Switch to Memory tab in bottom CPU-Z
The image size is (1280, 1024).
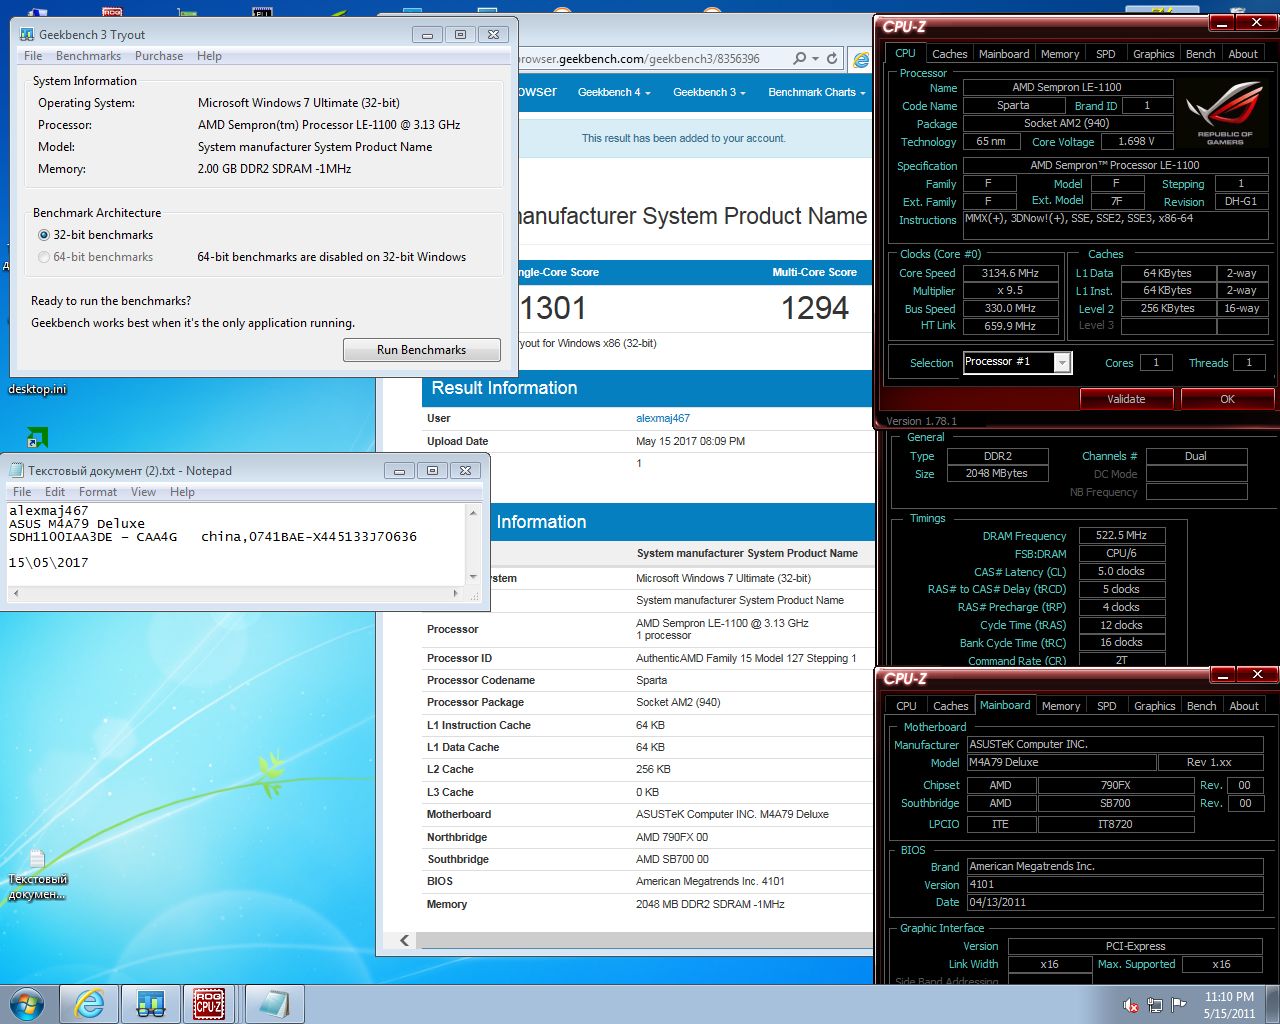click(x=1060, y=706)
